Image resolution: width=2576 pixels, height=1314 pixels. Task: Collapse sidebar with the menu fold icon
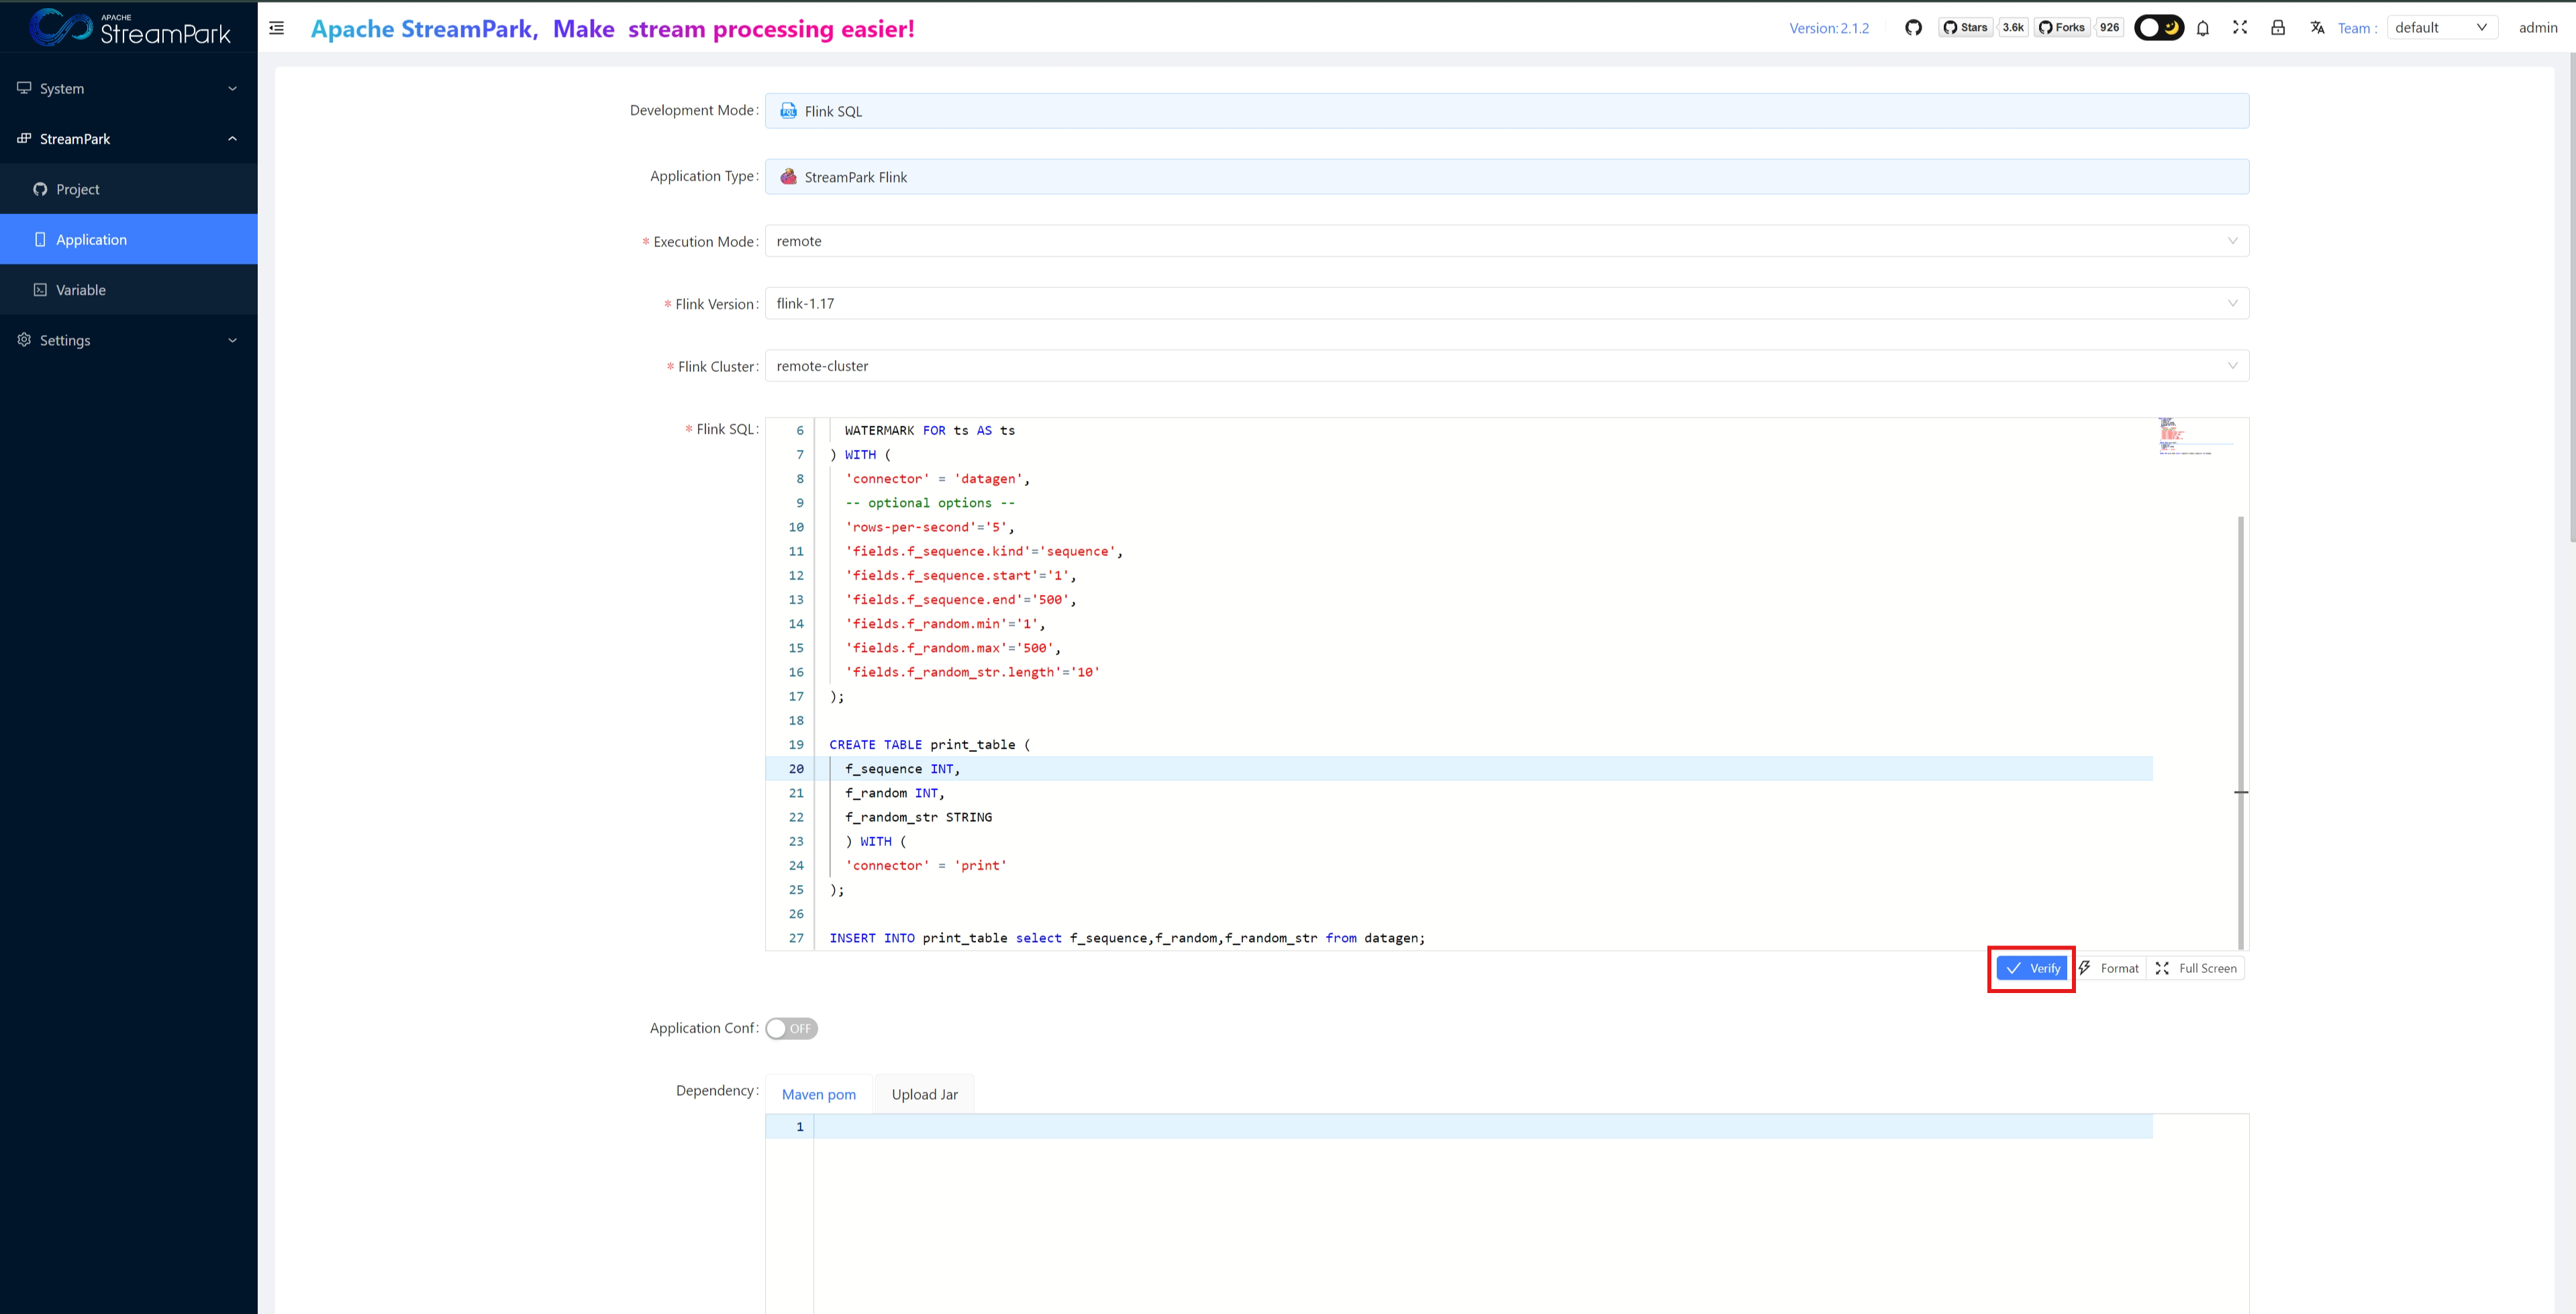277,28
